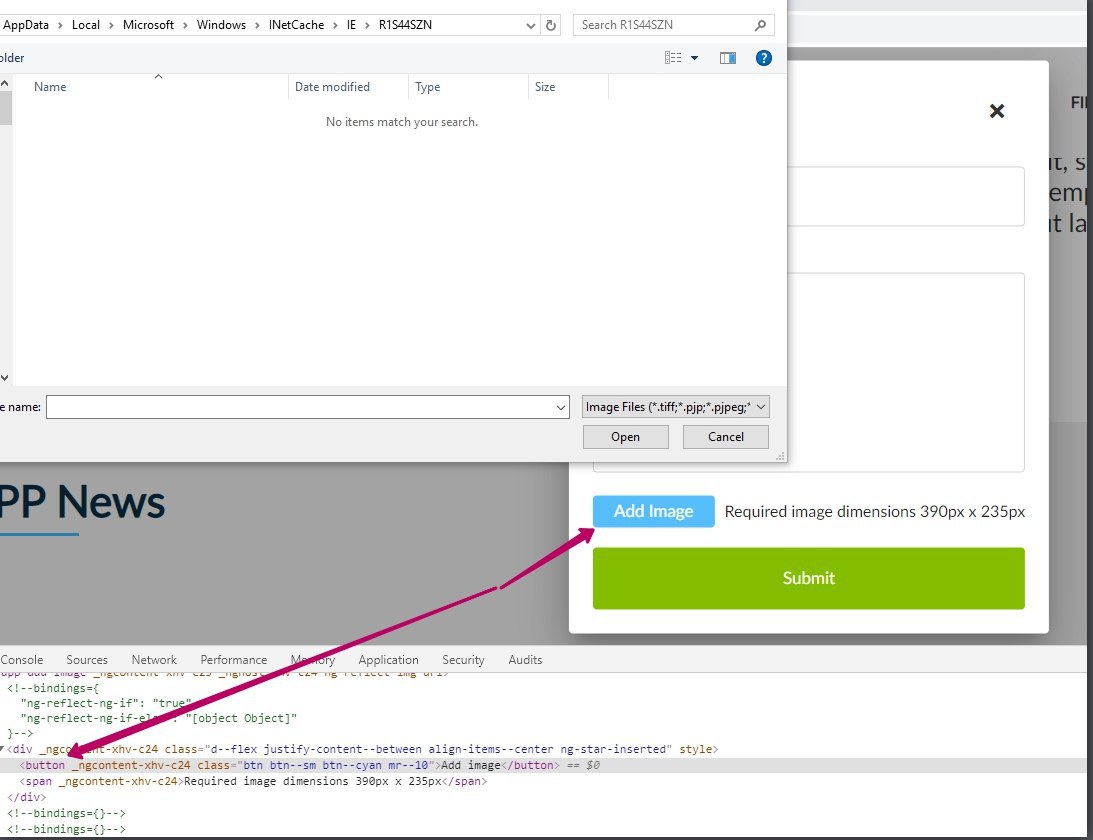Image resolution: width=1093 pixels, height=840 pixels.
Task: Click the change view icon
Action: pos(673,58)
